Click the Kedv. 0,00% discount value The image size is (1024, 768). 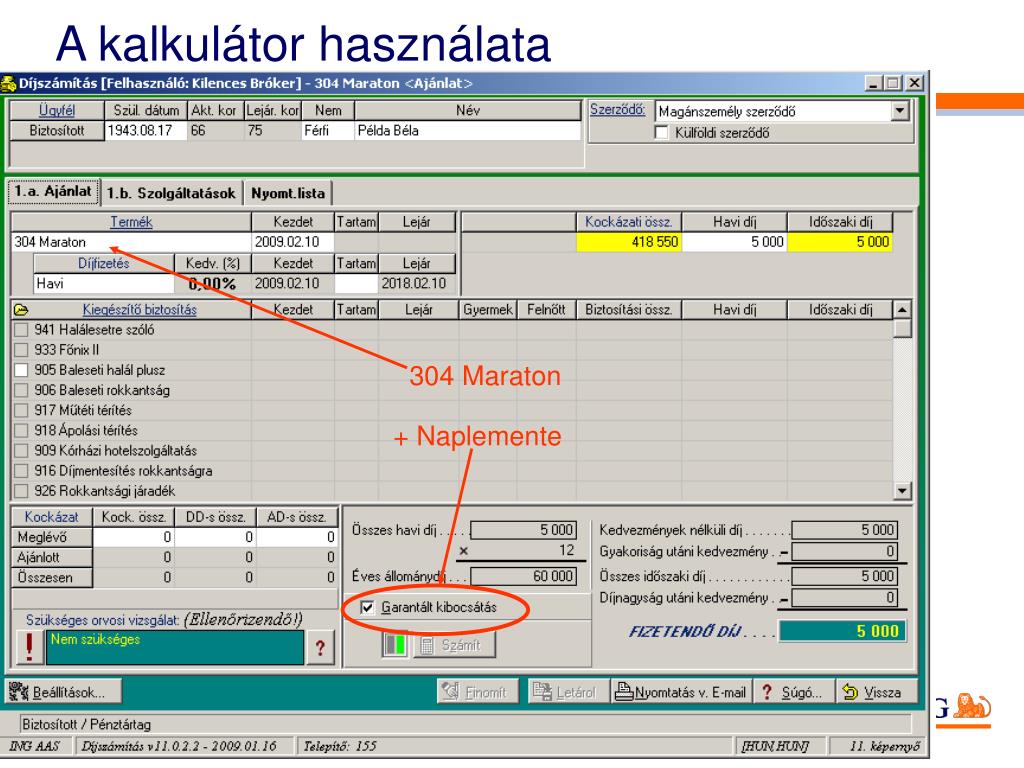tap(213, 283)
